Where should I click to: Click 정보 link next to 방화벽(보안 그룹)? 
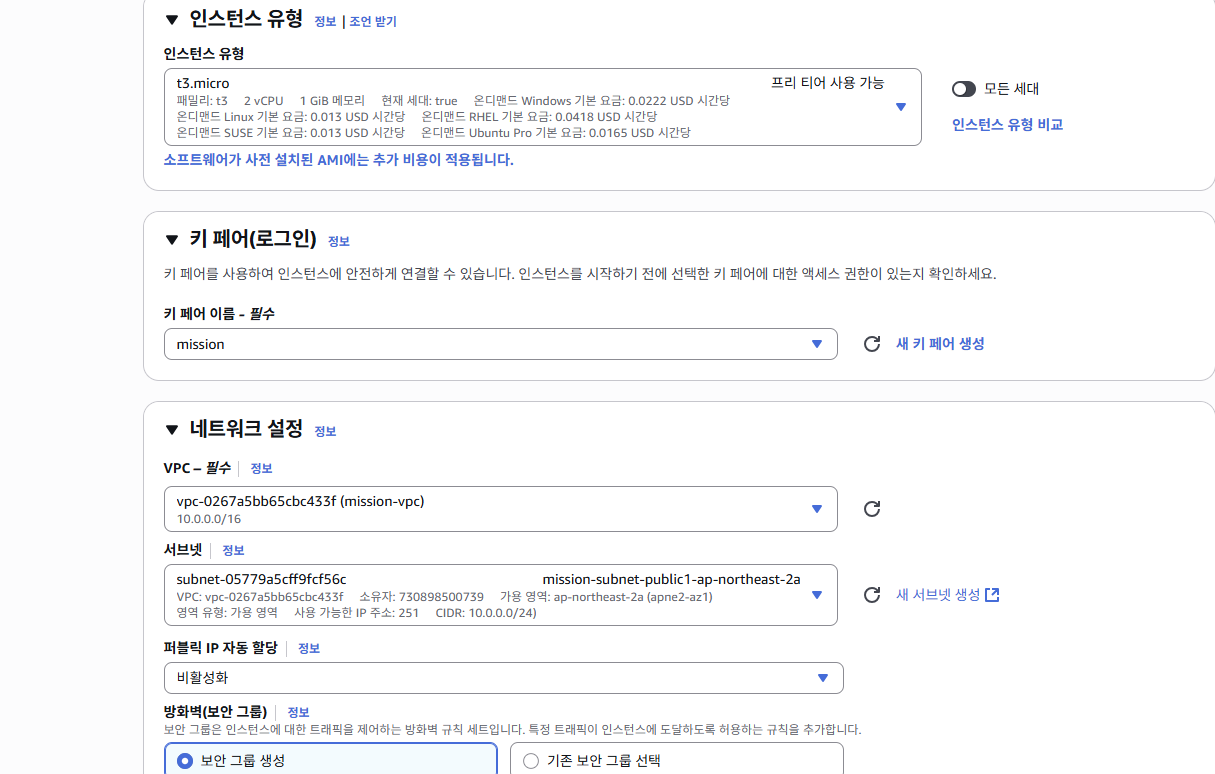pos(298,713)
